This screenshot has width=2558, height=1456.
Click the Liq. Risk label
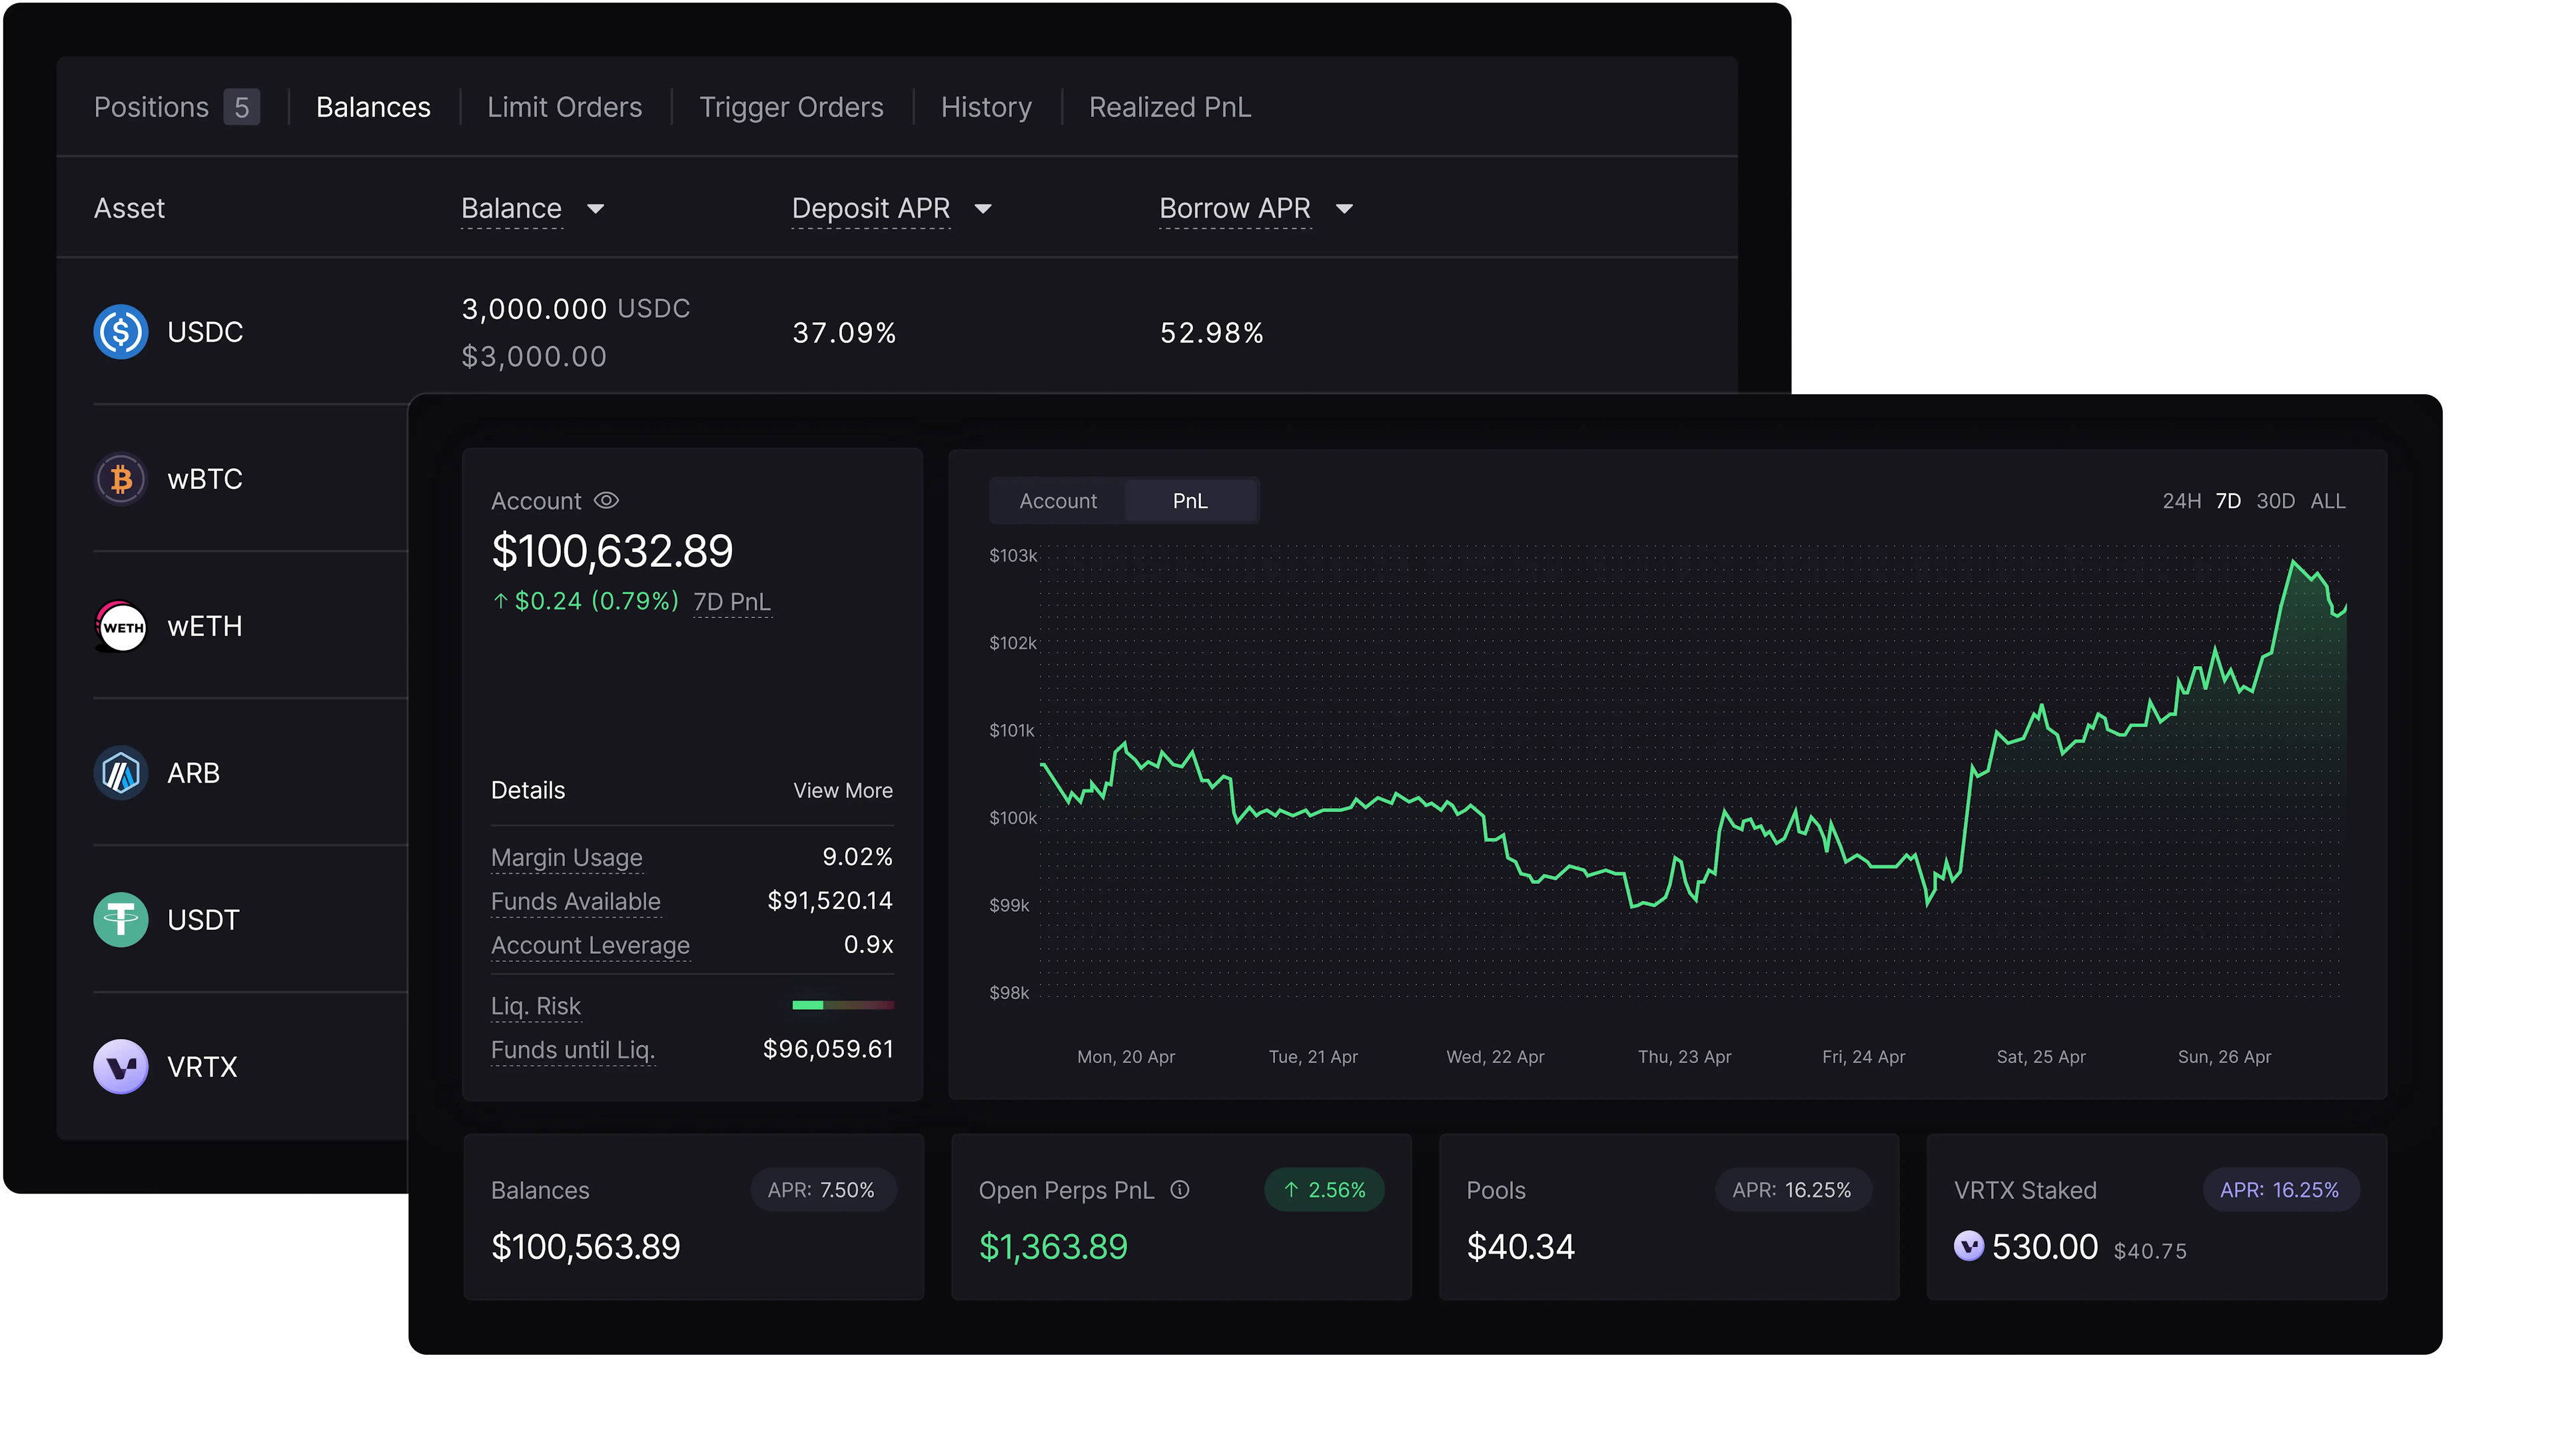pyautogui.click(x=535, y=1006)
